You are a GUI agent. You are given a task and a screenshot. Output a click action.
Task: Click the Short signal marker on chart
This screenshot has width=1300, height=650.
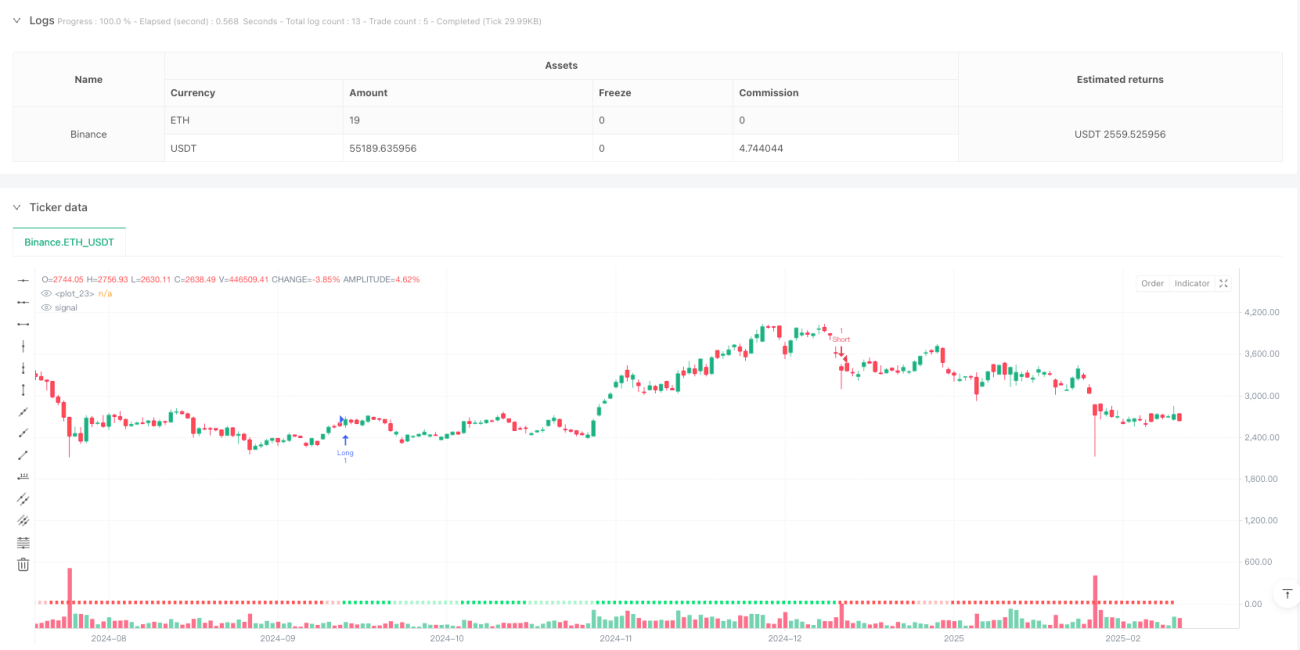[x=841, y=340]
